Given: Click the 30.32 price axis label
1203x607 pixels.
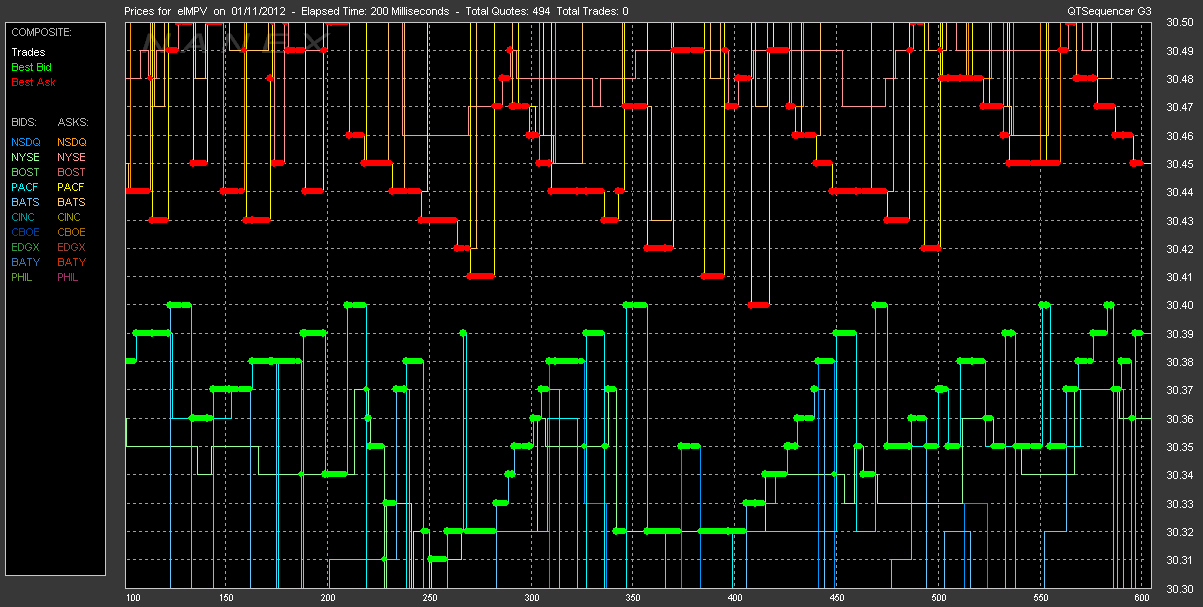Looking at the screenshot, I should pyautogui.click(x=1178, y=532).
